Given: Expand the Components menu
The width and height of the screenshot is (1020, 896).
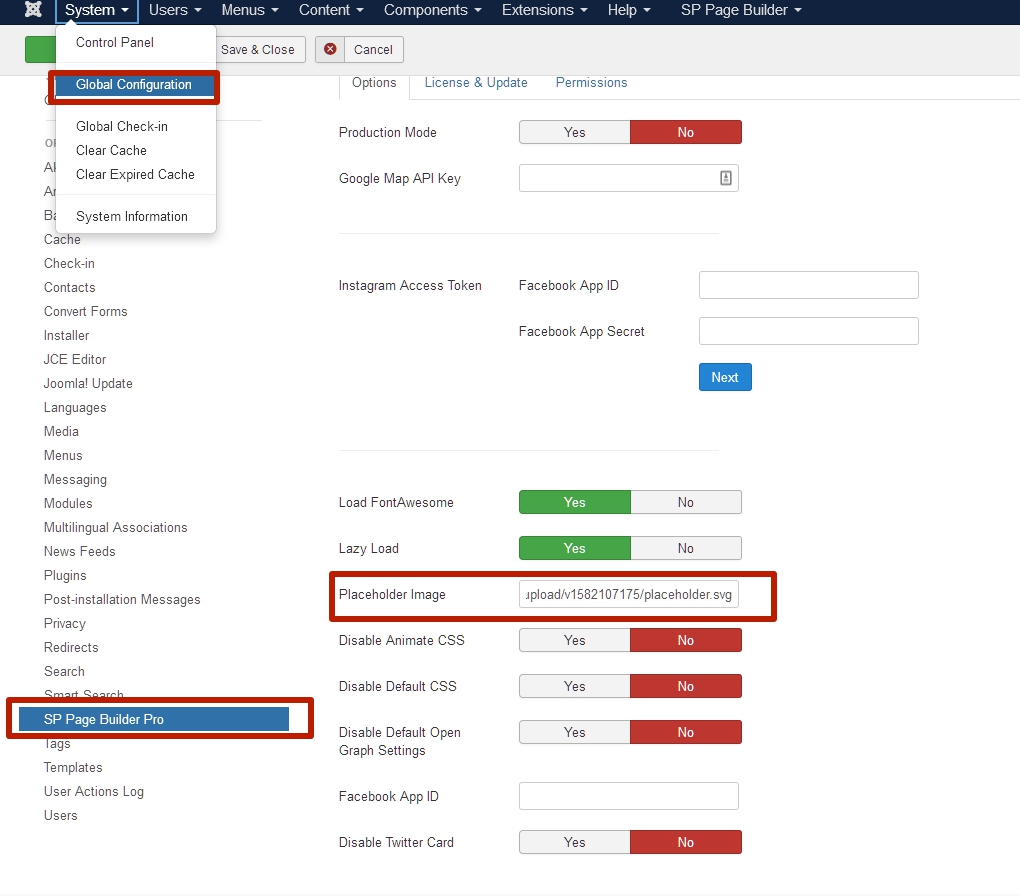Looking at the screenshot, I should click(432, 11).
